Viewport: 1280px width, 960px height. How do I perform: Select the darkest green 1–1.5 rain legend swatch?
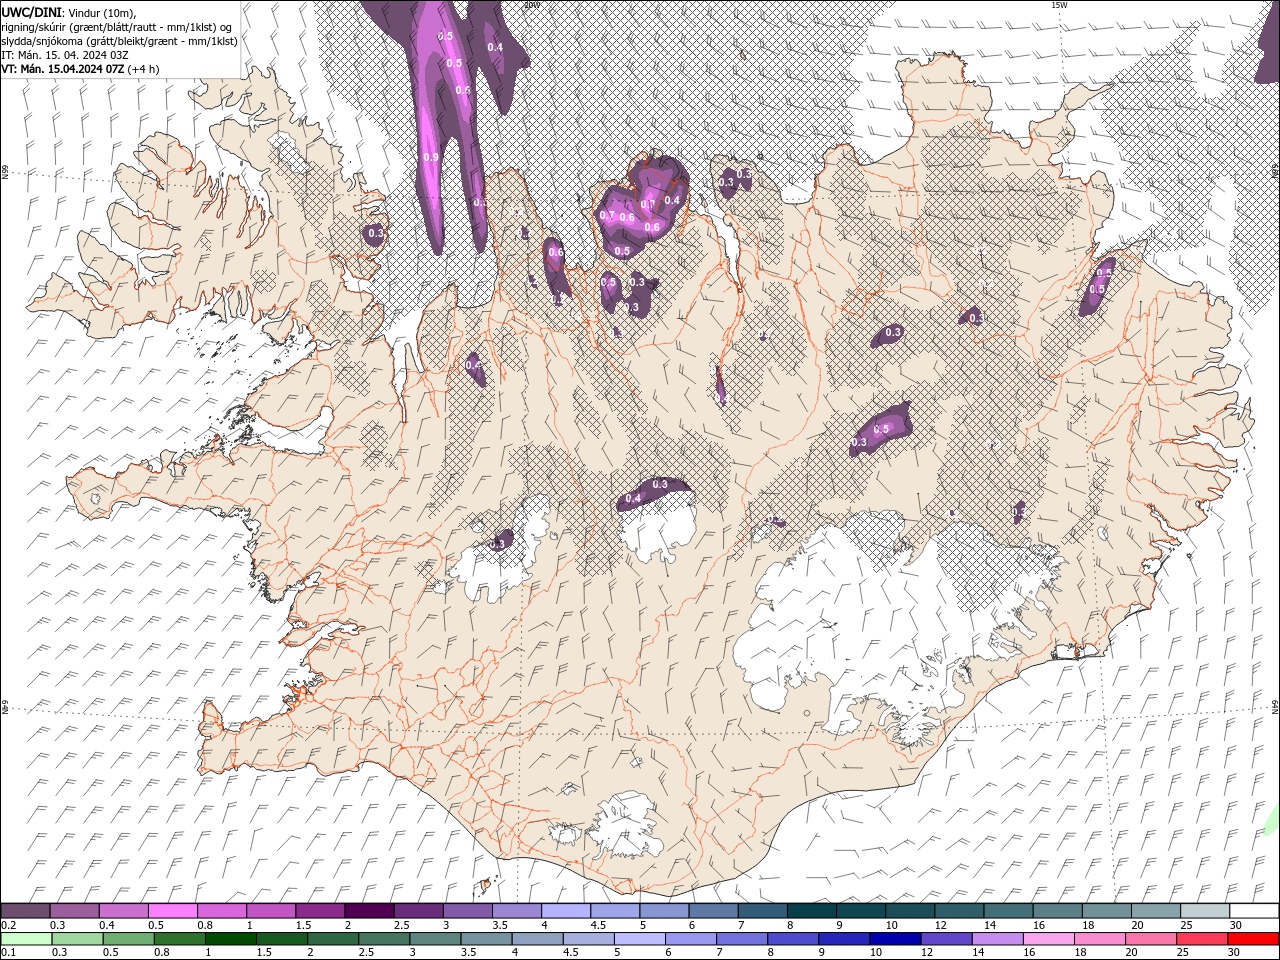(231, 939)
